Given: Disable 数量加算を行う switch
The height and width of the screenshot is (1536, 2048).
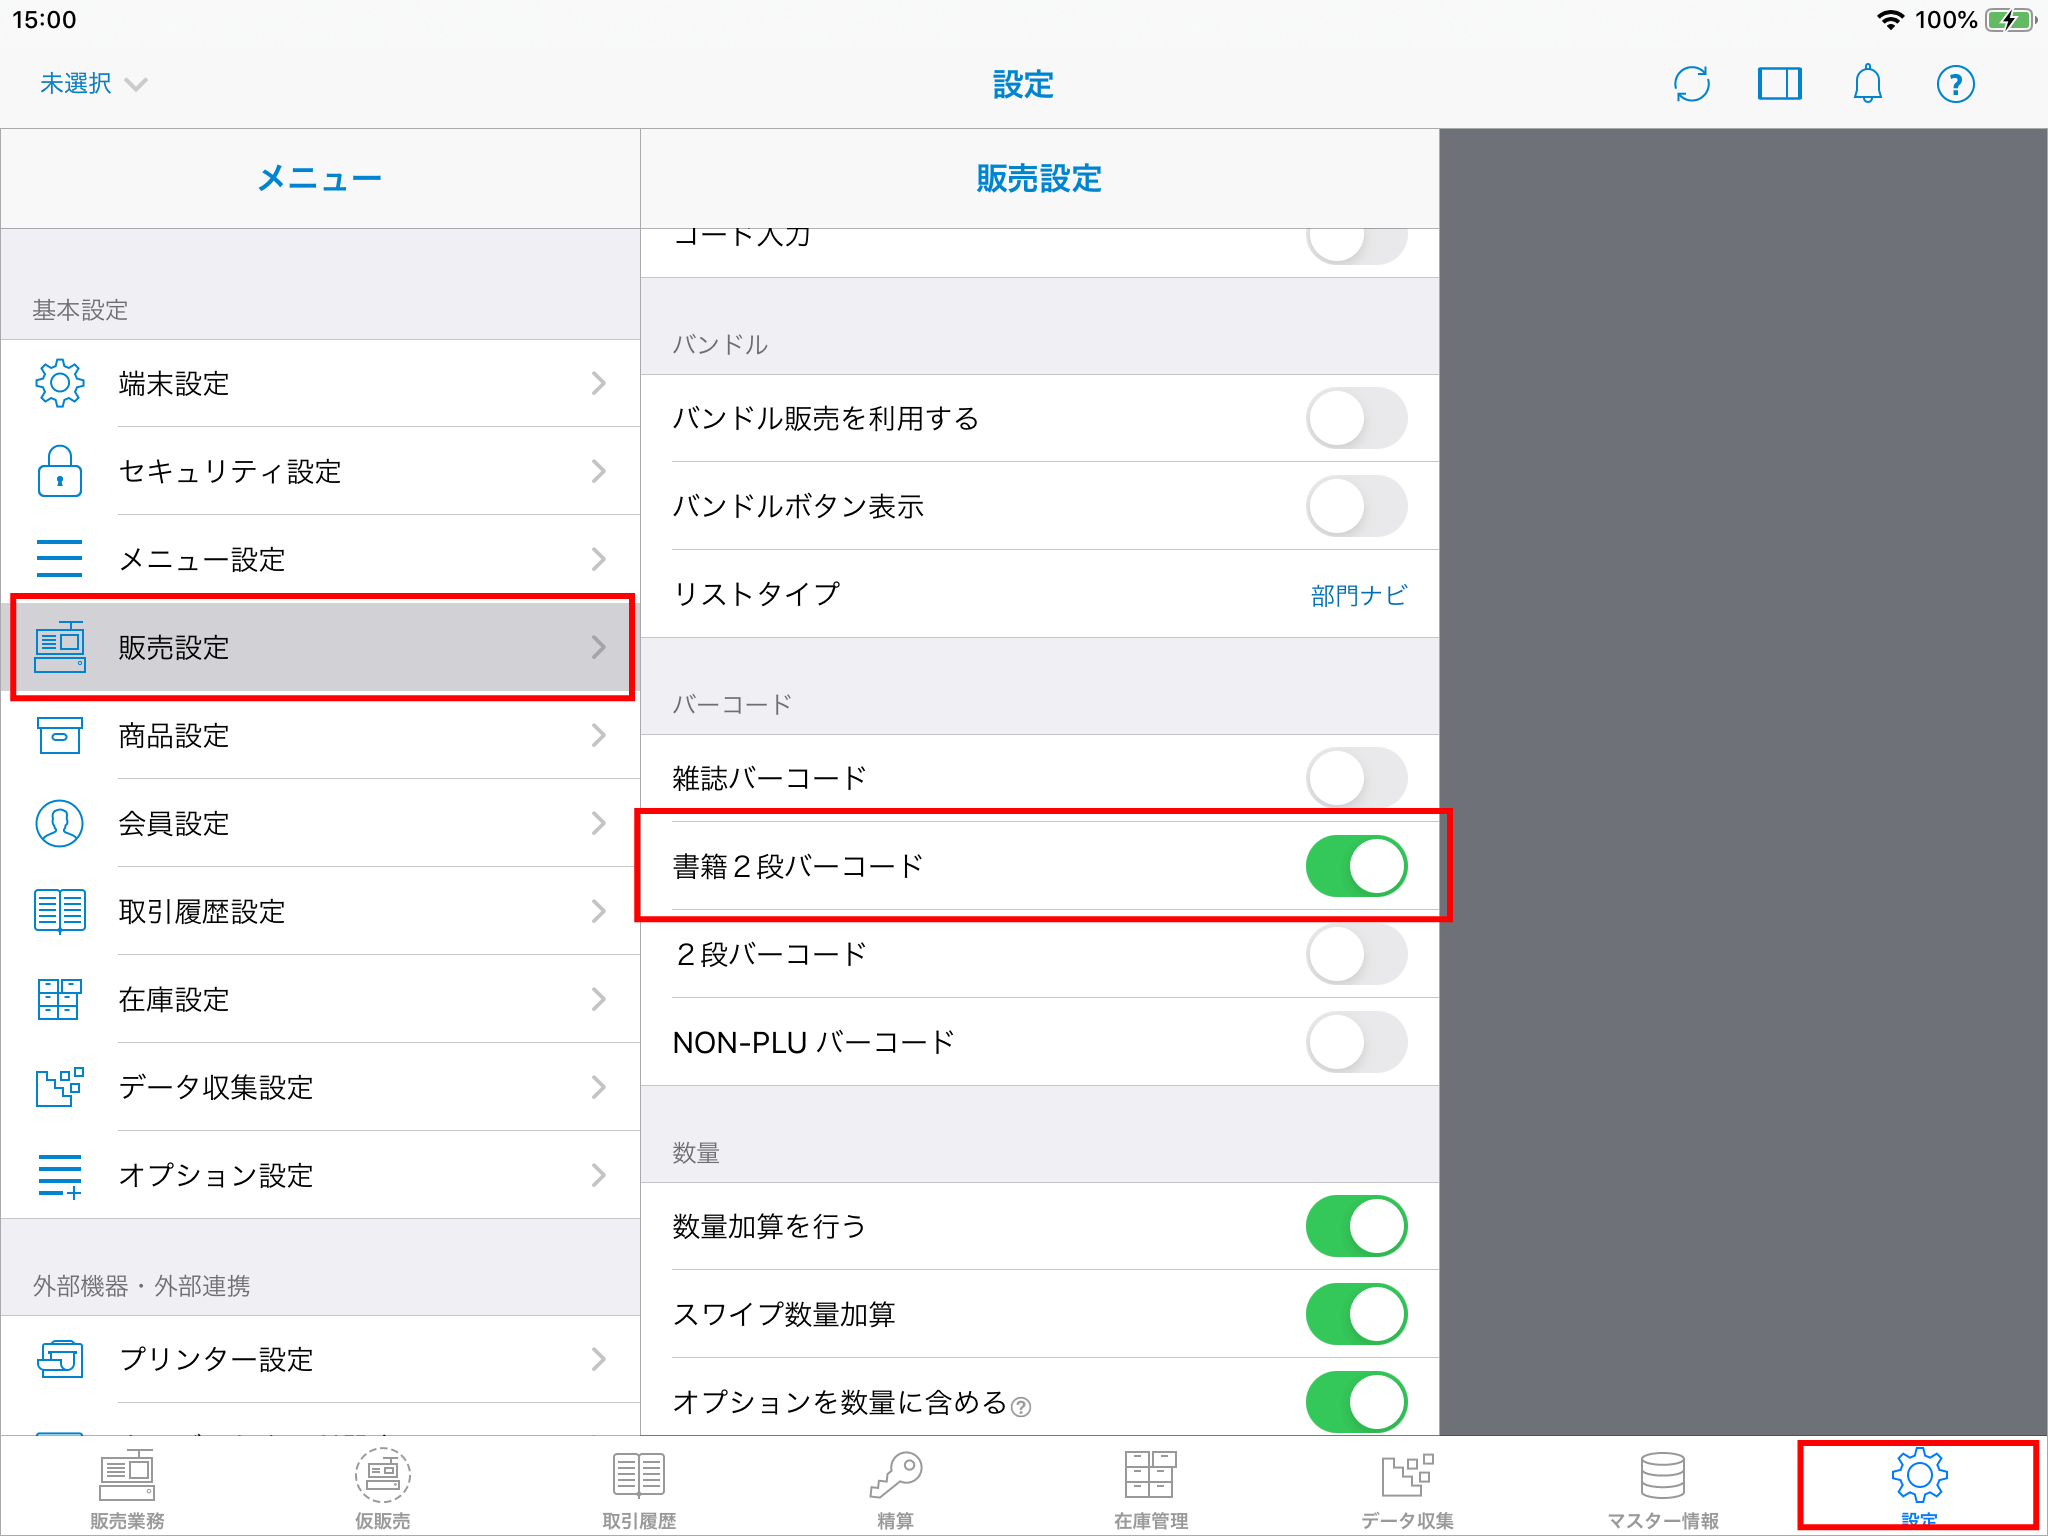Looking at the screenshot, I should pos(1357,1226).
